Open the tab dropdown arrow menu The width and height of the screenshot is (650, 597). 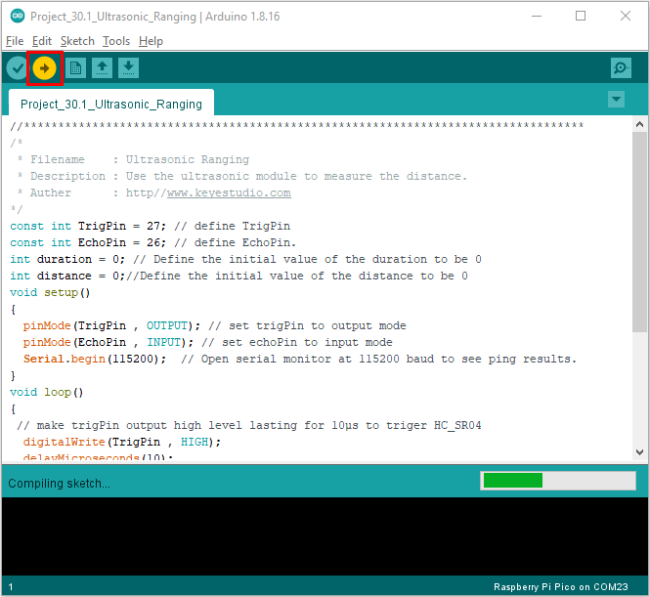pyautogui.click(x=616, y=100)
